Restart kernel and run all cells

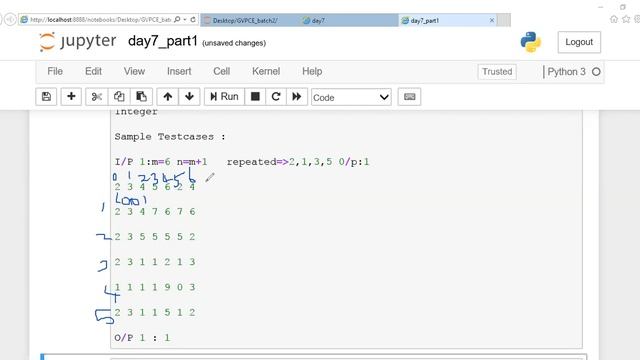(297, 97)
